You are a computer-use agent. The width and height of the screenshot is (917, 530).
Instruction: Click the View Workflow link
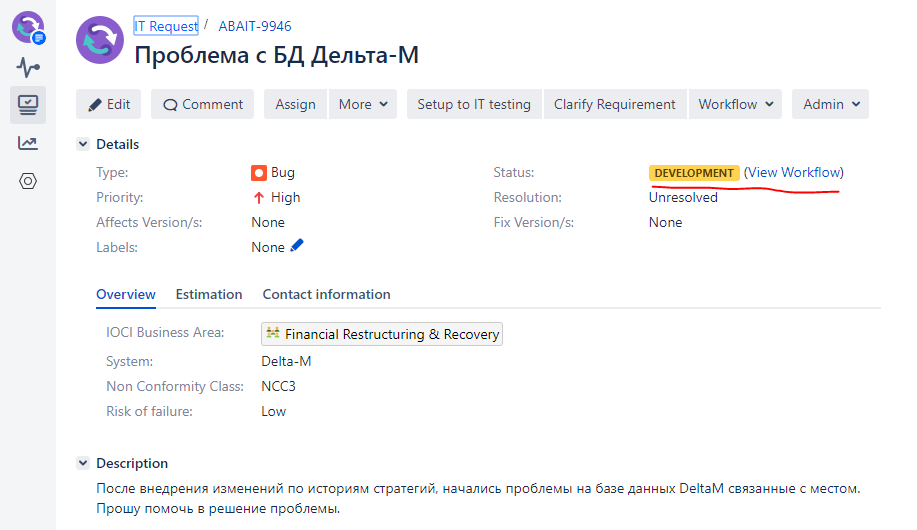[794, 173]
